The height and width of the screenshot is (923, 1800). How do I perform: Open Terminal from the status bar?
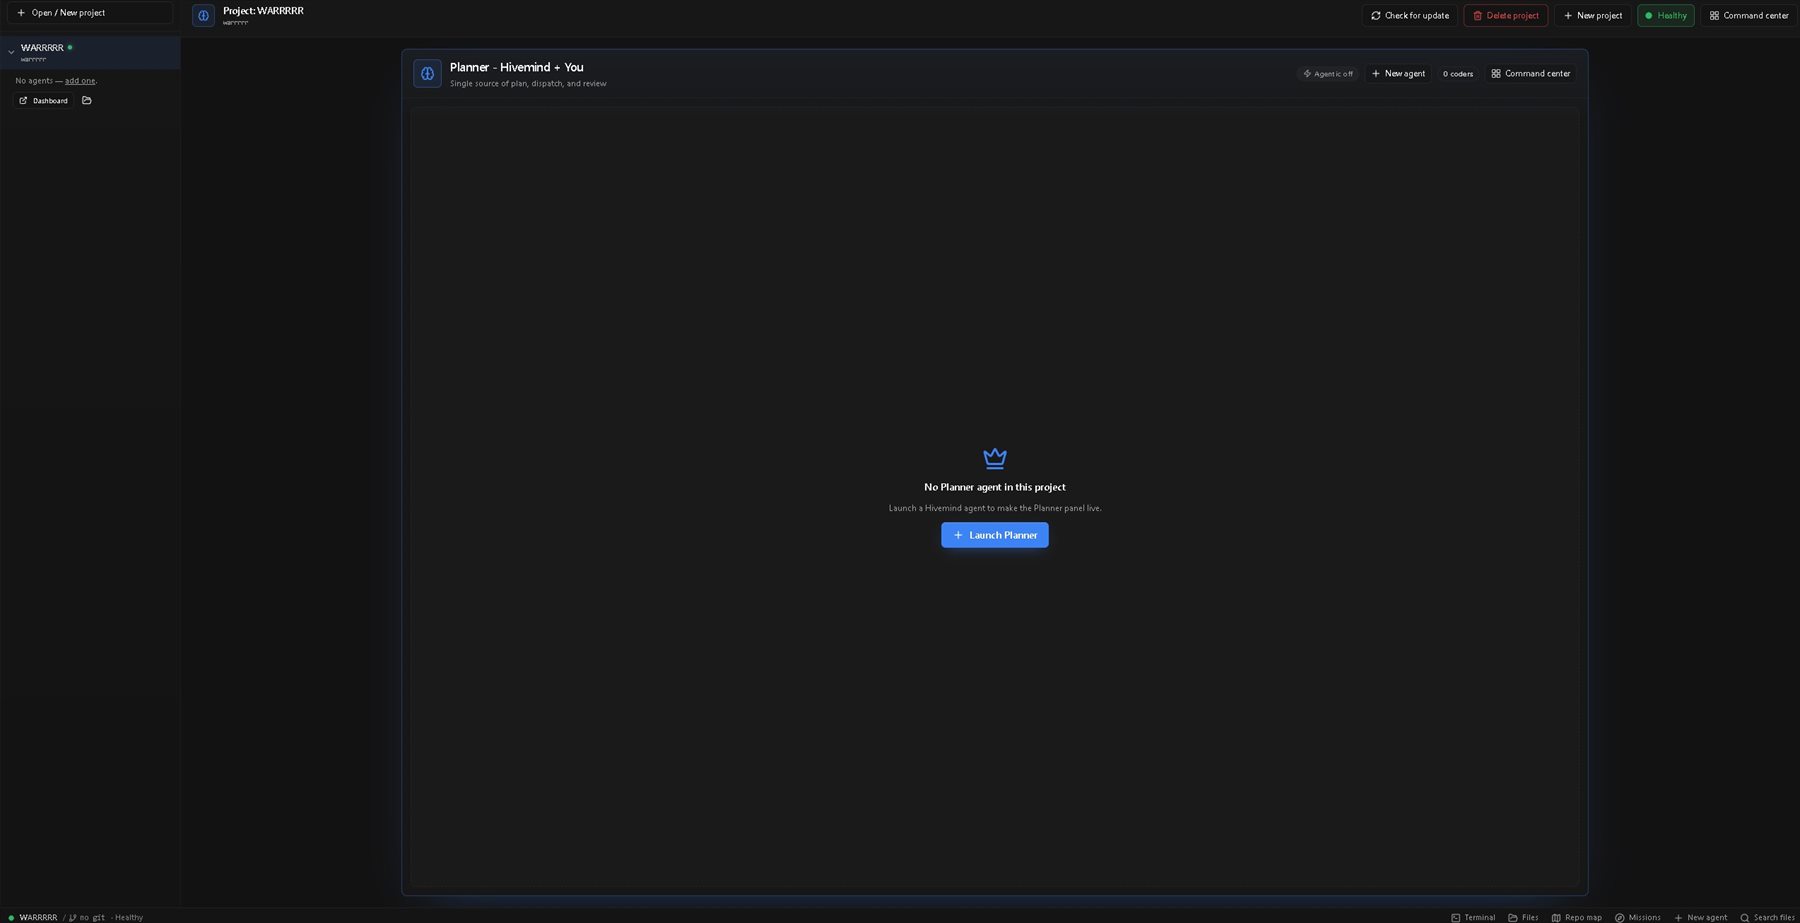tap(1473, 917)
